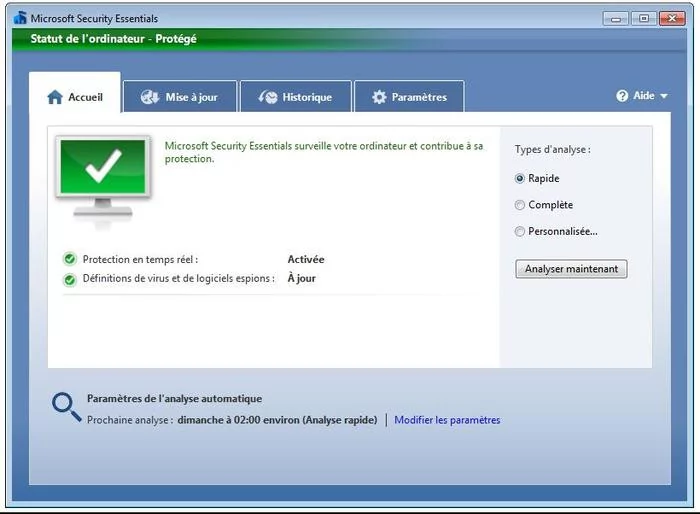Image resolution: width=700 pixels, height=514 pixels.
Task: Switch to the Accueil tab
Action: 75,92
